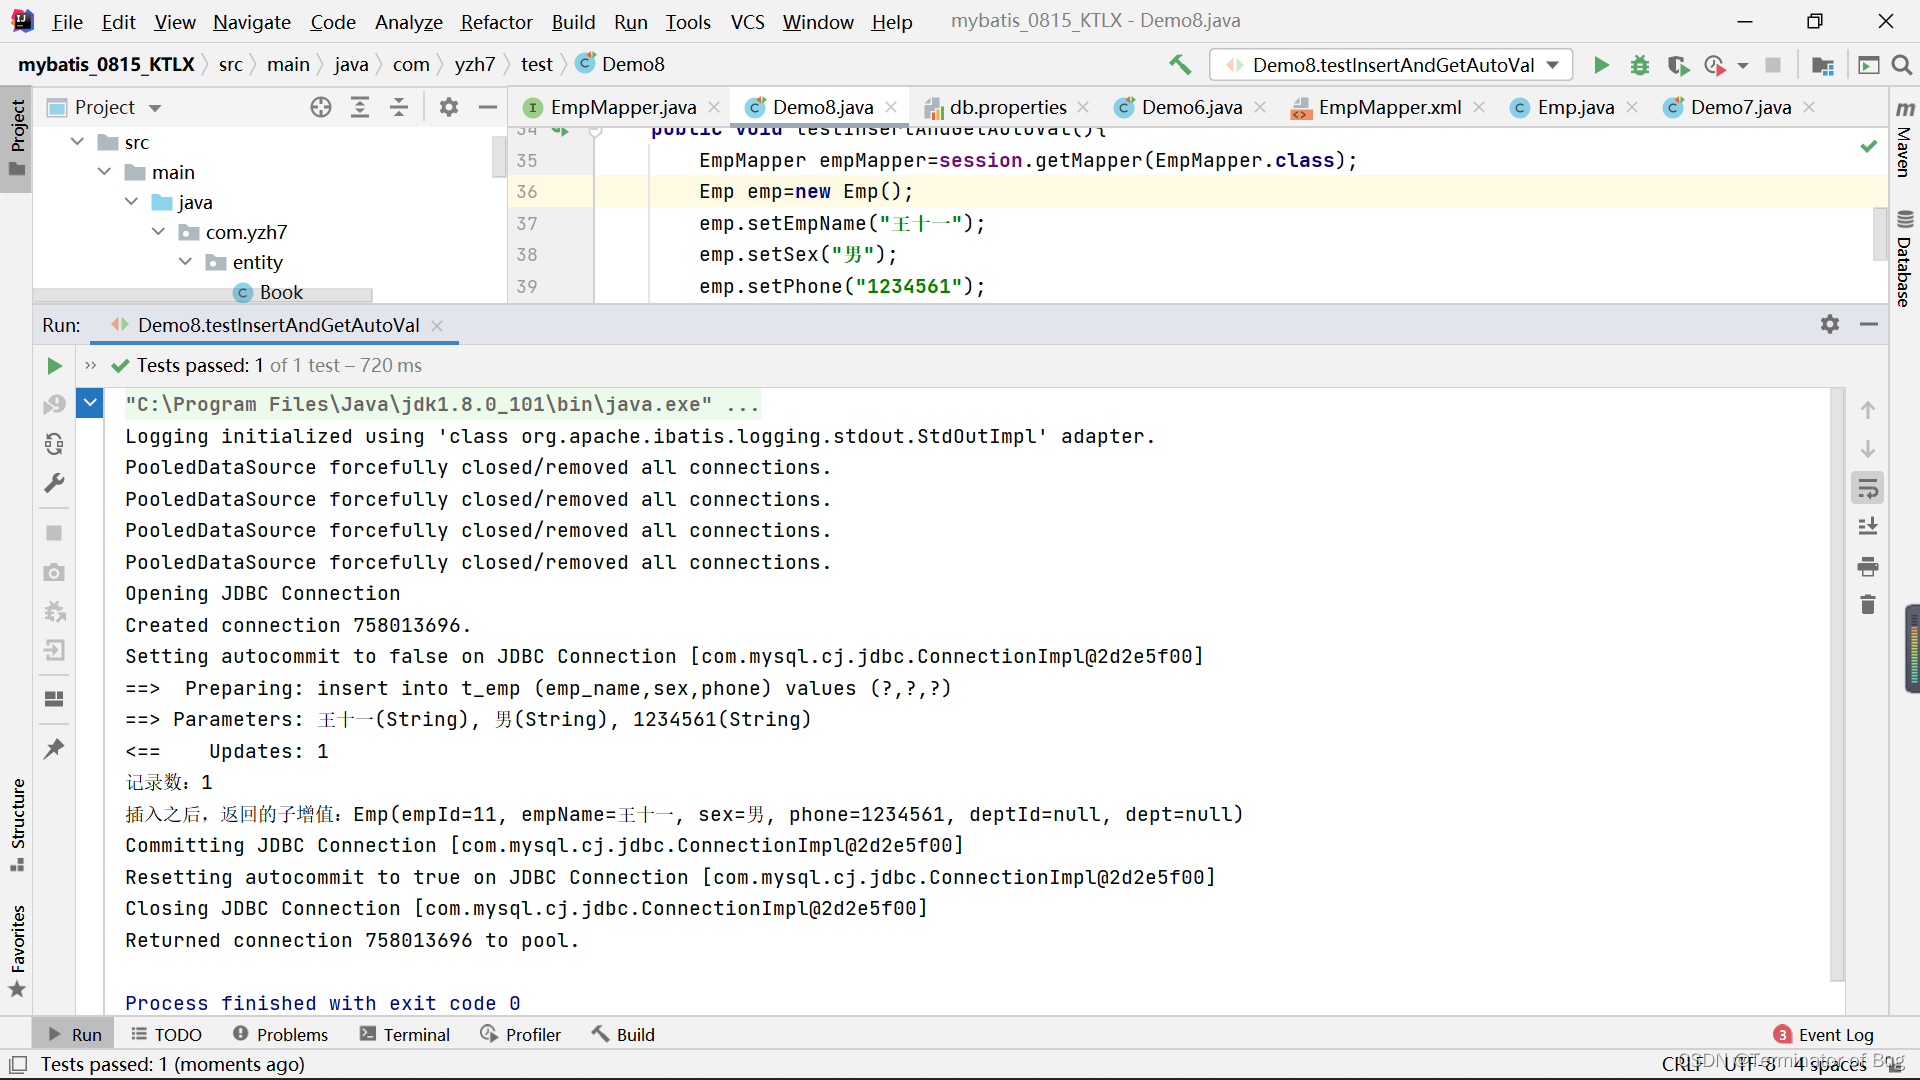The image size is (1920, 1080).
Task: Click the Print icon in console
Action: (x=1867, y=567)
